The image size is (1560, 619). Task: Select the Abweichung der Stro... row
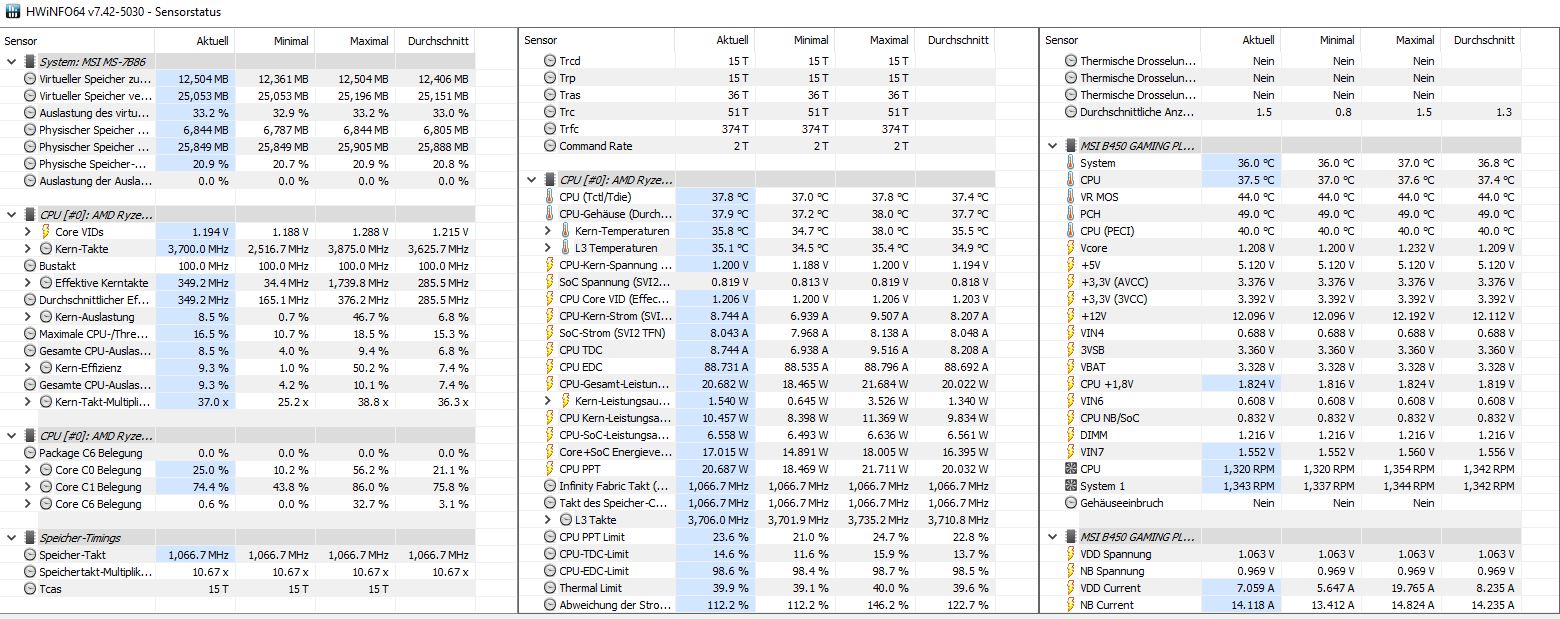click(759, 605)
